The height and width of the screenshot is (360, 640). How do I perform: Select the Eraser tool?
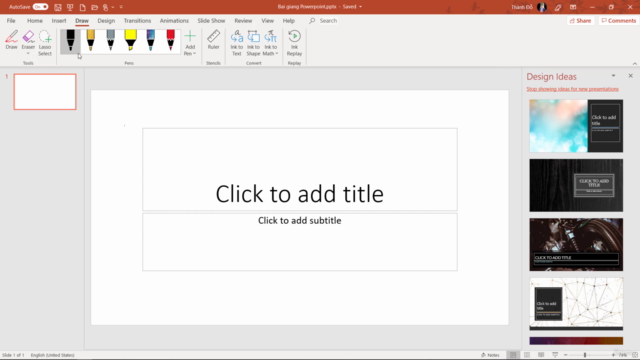click(28, 39)
